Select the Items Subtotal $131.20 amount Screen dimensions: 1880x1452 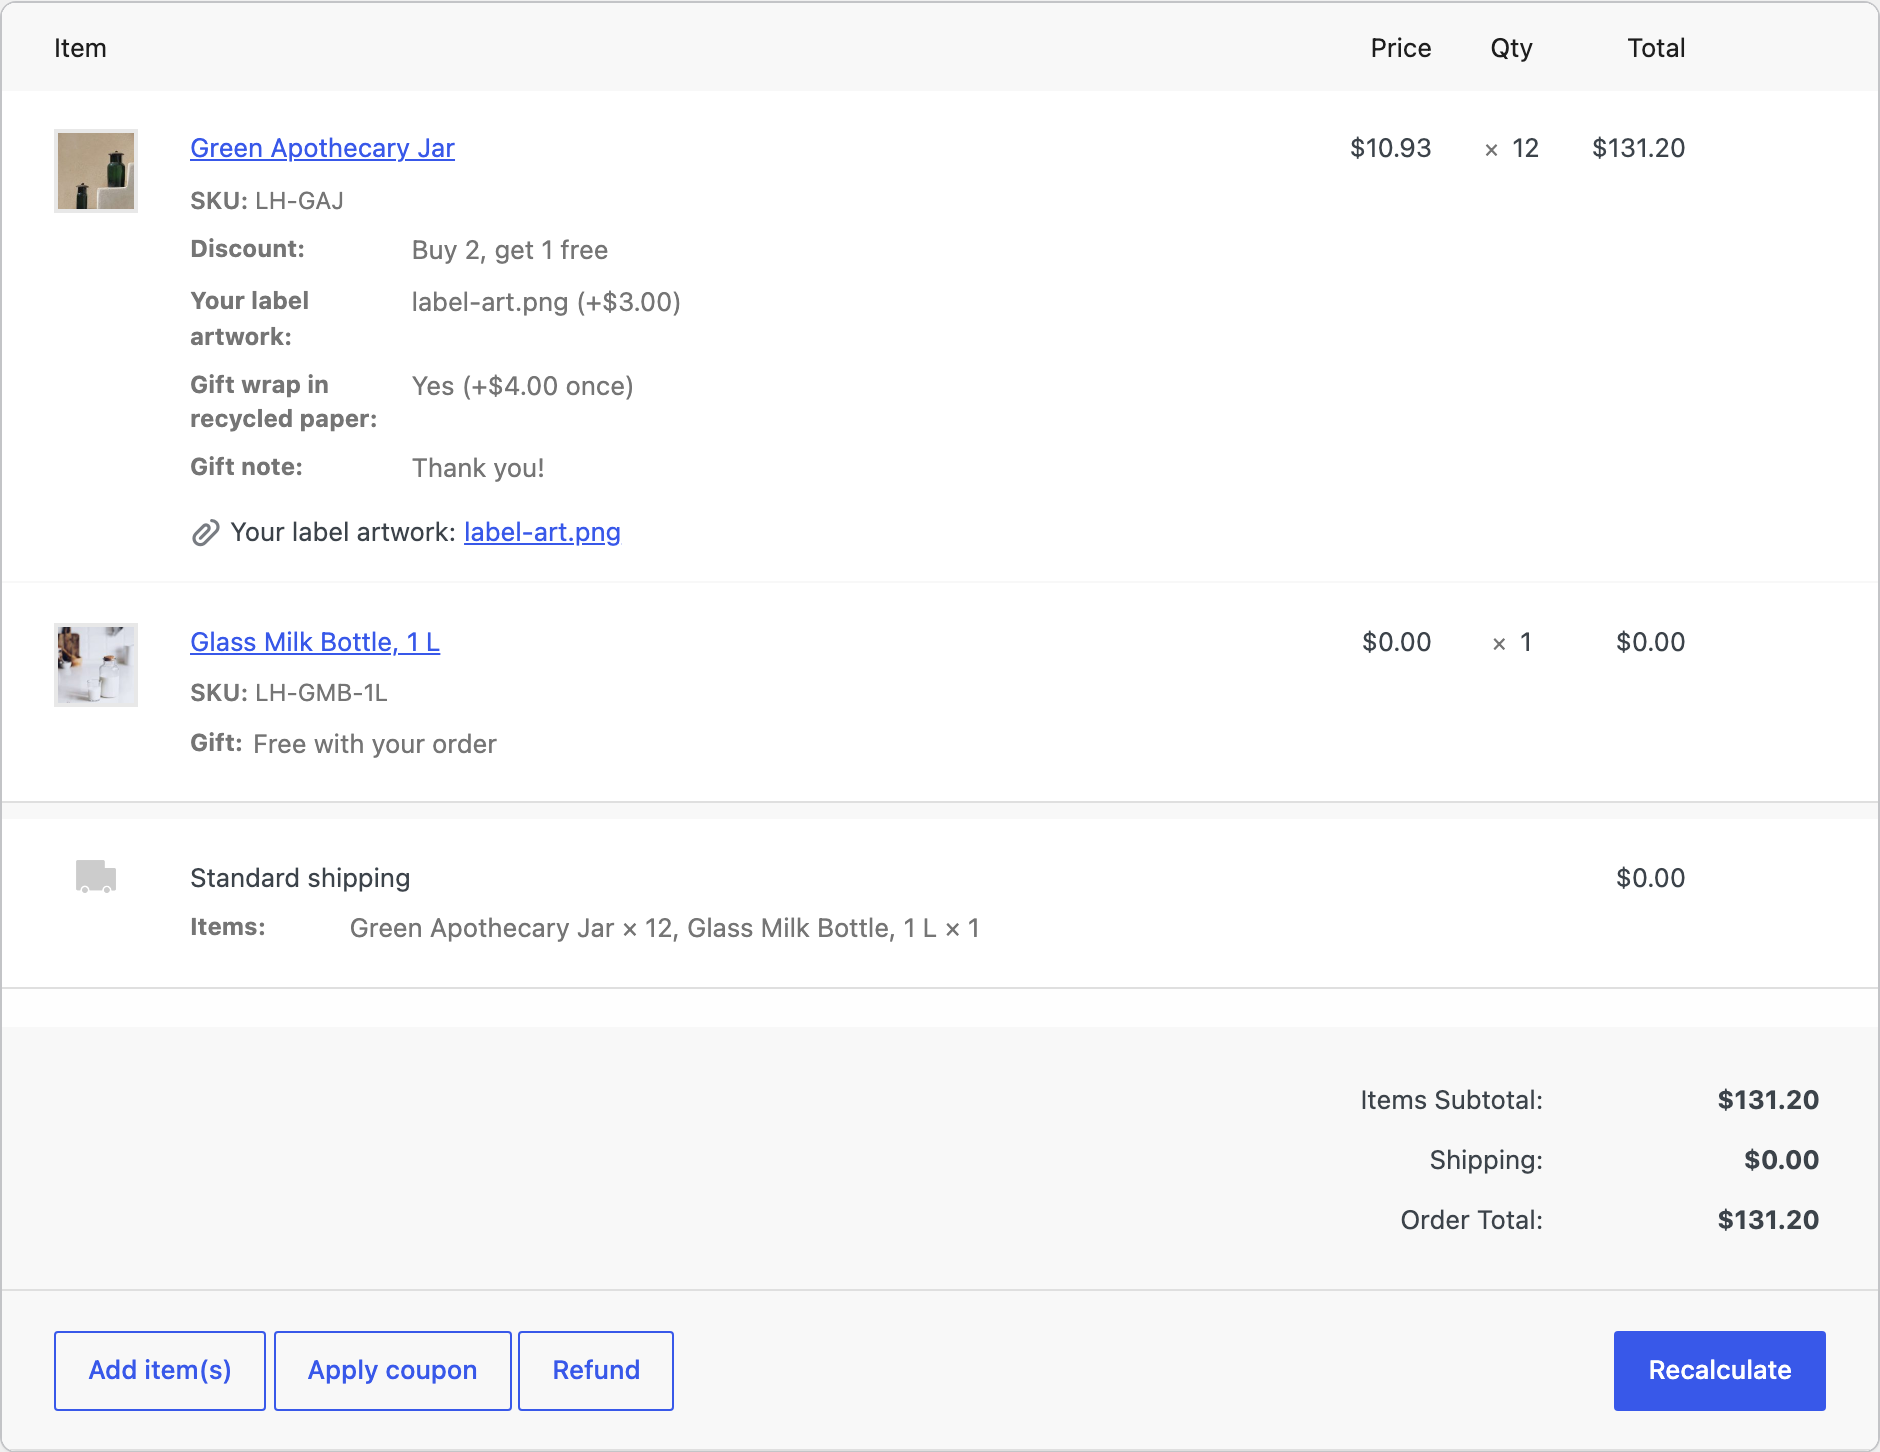(x=1768, y=1100)
